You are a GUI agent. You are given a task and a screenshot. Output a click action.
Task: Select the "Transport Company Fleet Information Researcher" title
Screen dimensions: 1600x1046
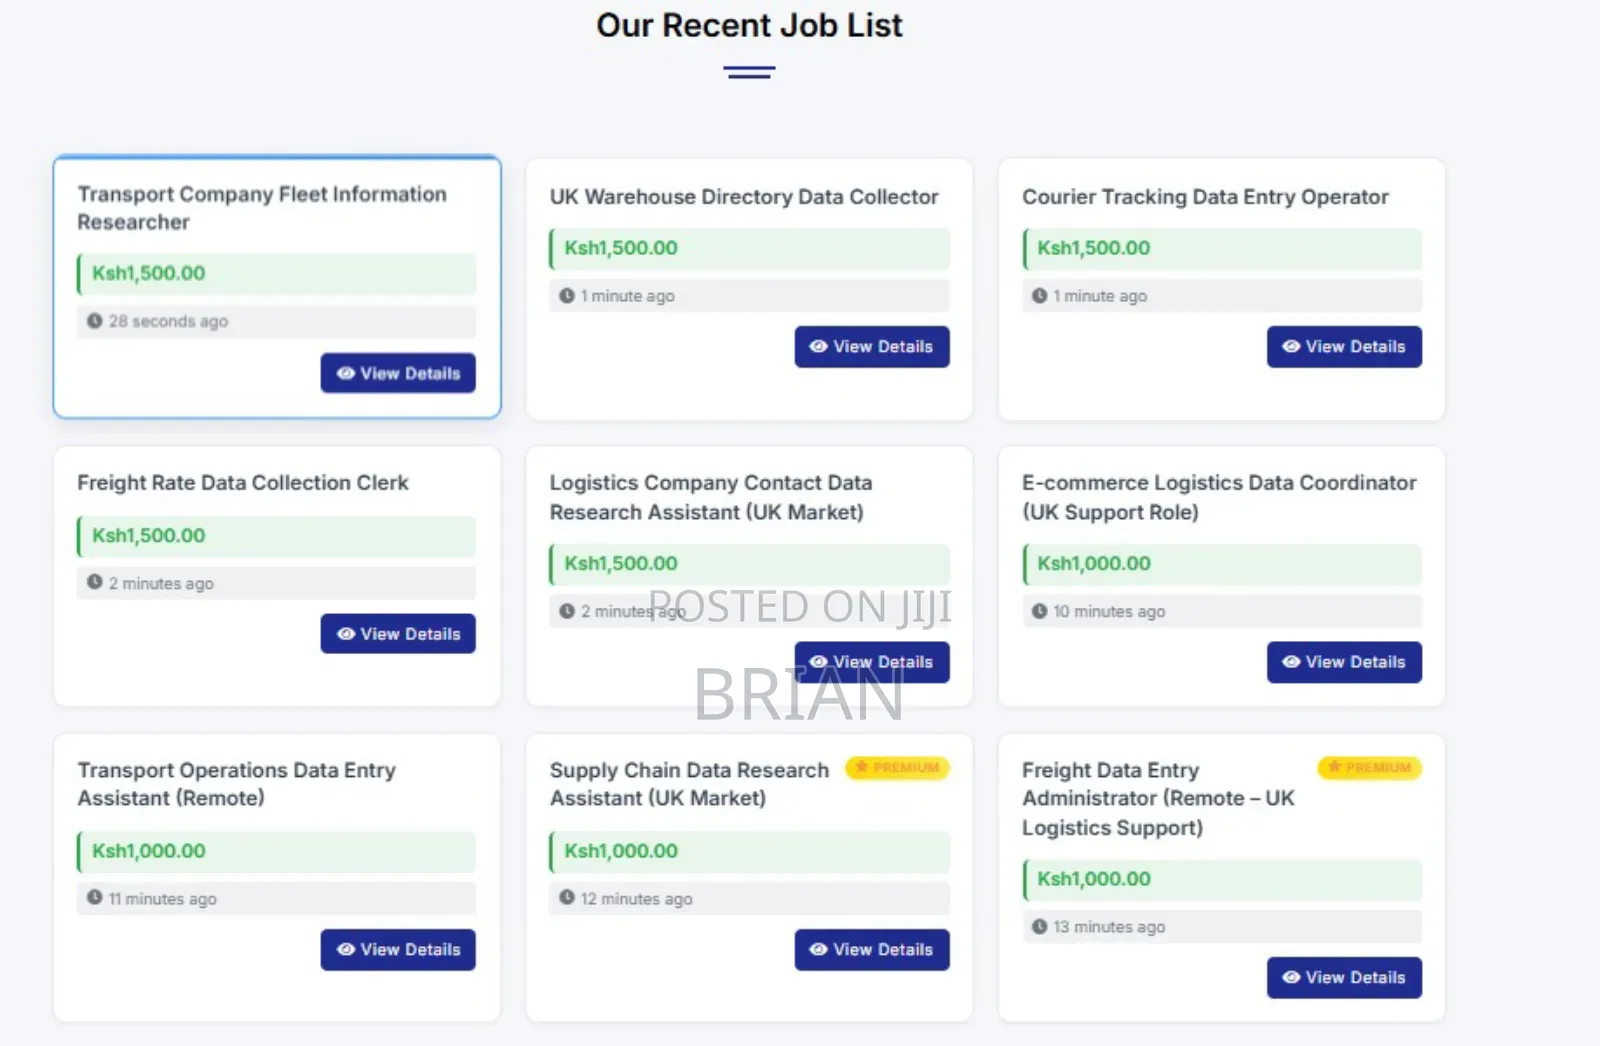(262, 208)
